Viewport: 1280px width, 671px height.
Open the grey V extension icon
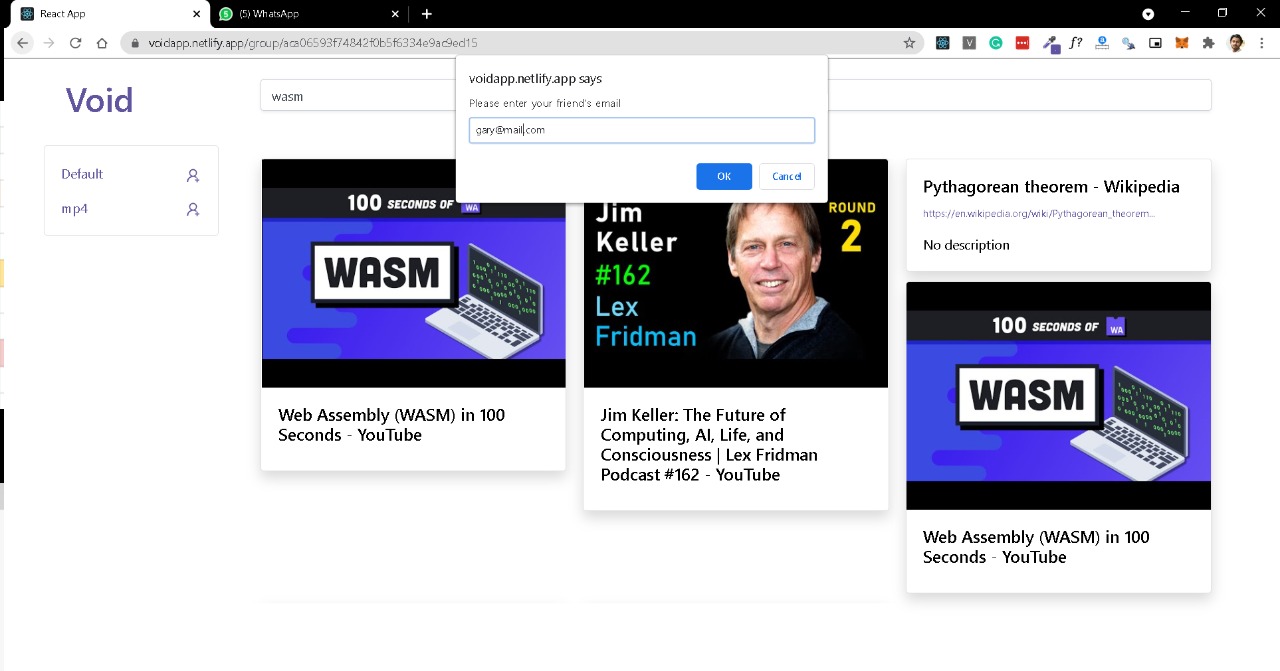[x=969, y=43]
